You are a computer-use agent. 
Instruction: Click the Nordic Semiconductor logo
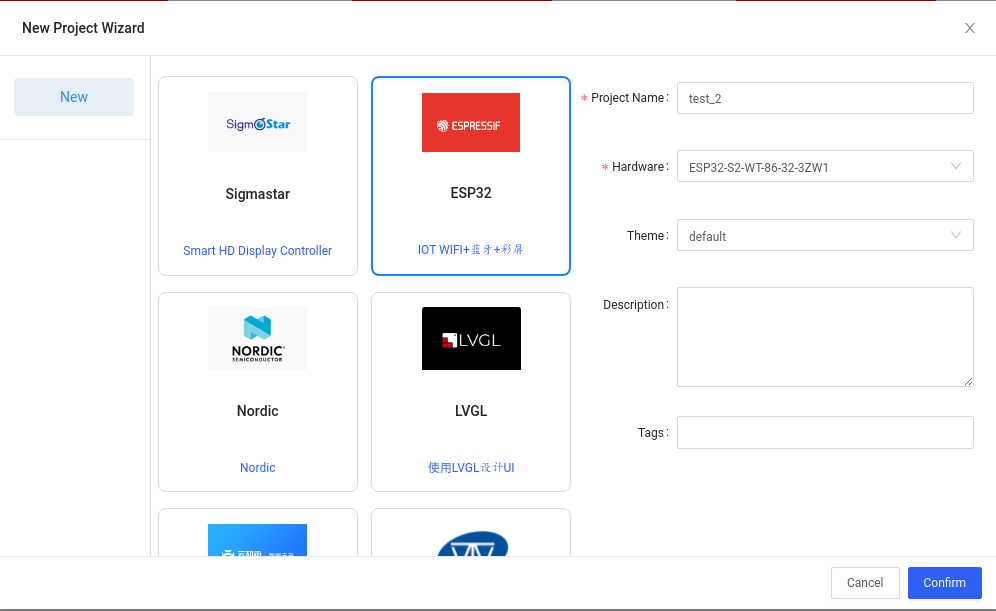tap(257, 339)
